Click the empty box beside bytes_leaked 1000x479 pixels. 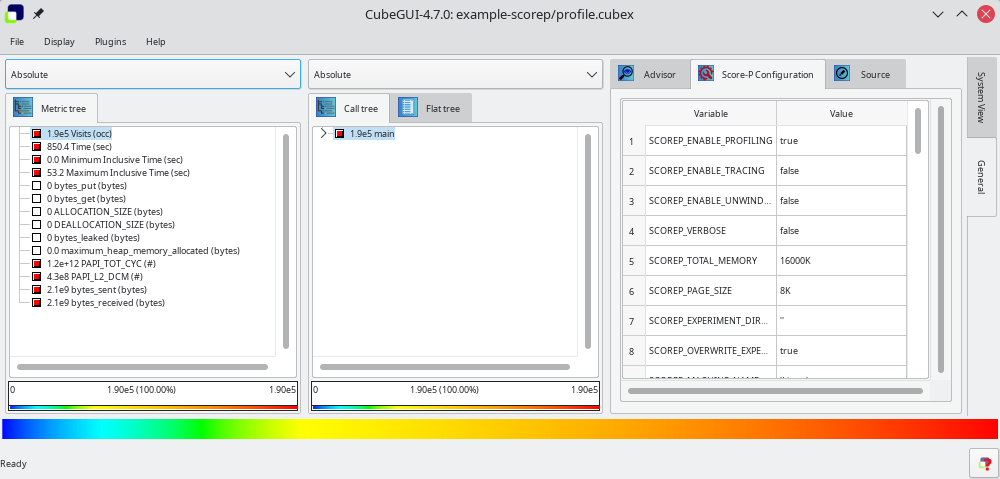37,238
